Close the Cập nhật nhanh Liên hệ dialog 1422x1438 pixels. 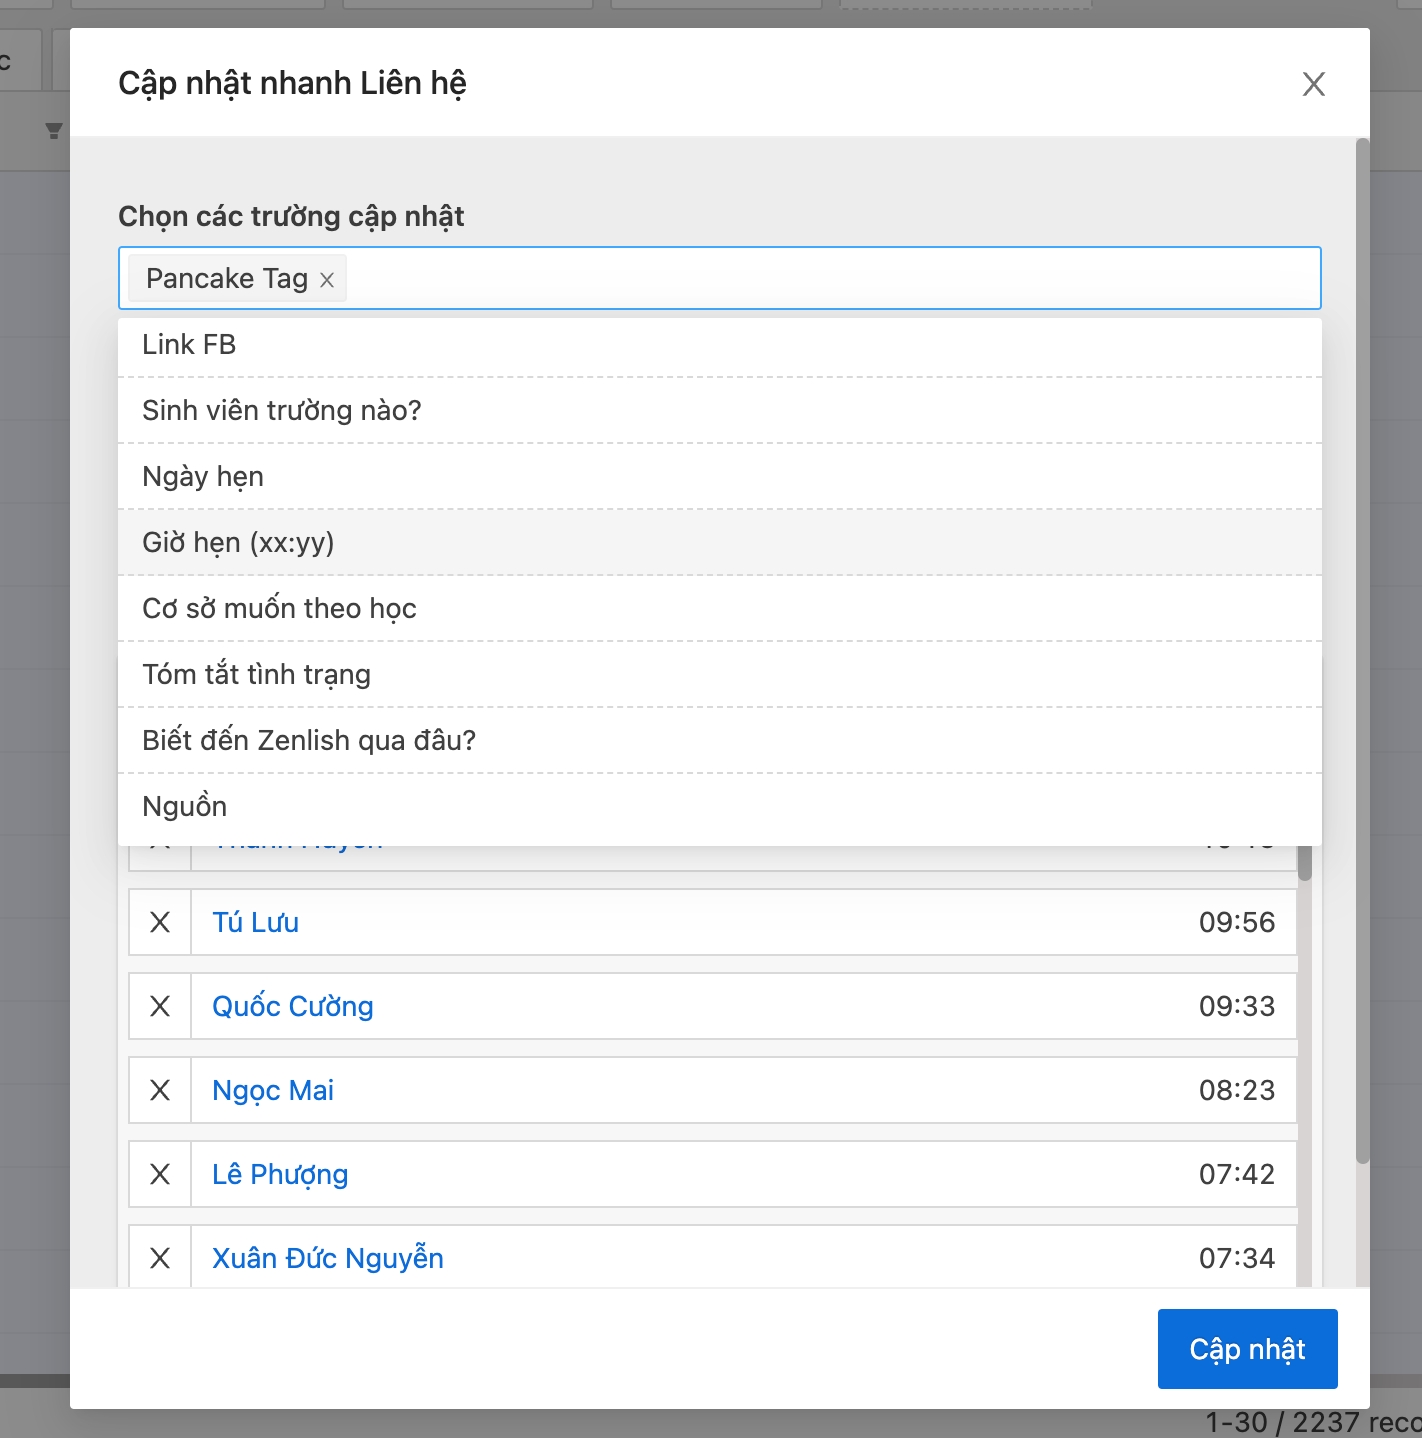click(1313, 84)
